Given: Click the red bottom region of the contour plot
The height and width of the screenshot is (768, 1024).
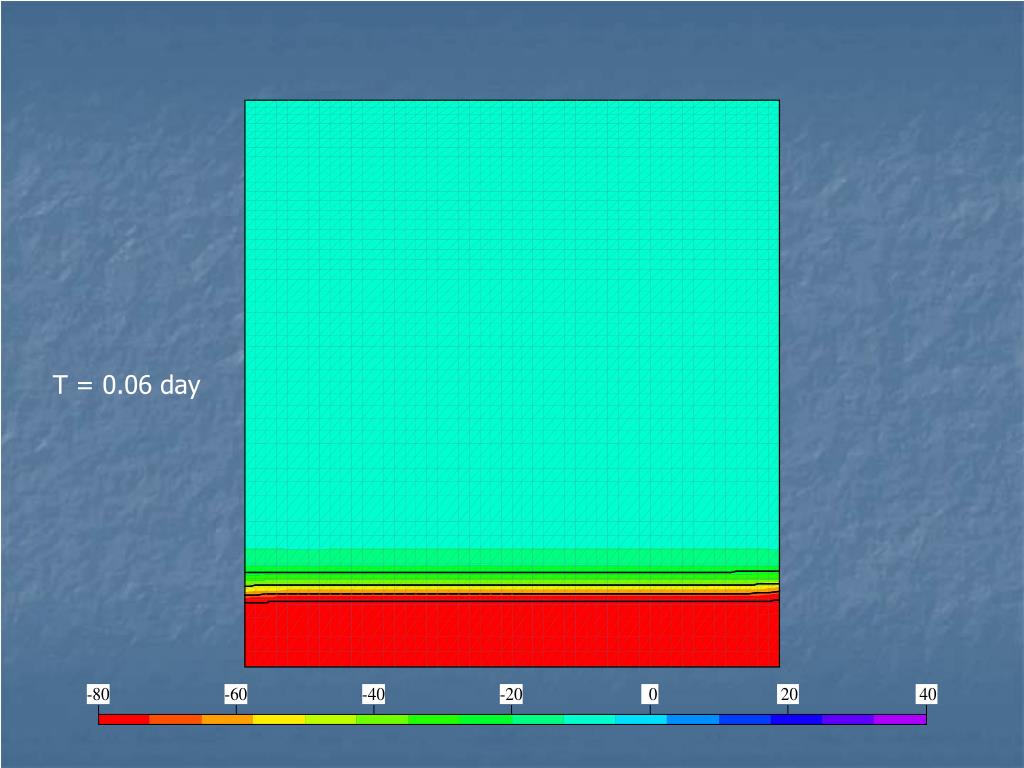Looking at the screenshot, I should pos(512,633).
